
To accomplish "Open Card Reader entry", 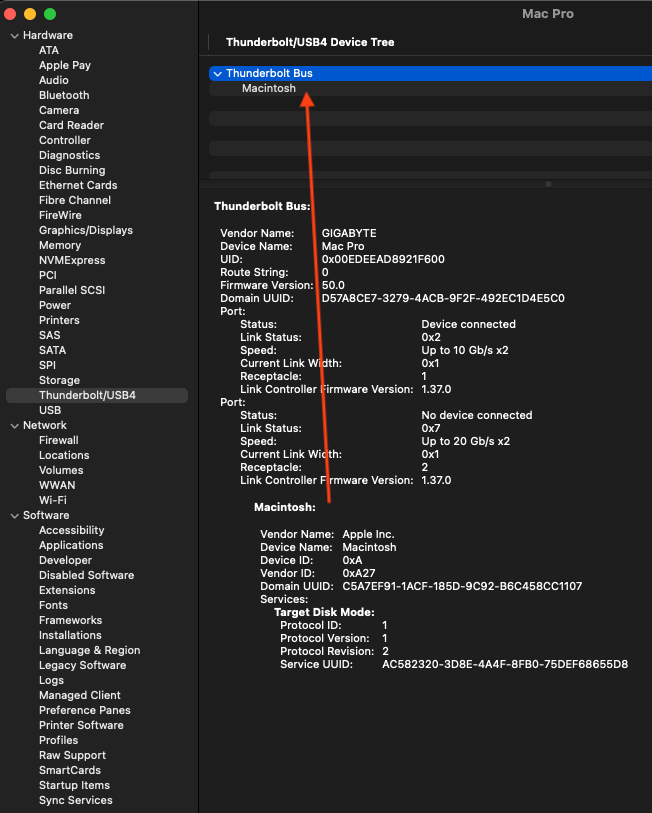I will coord(71,125).
